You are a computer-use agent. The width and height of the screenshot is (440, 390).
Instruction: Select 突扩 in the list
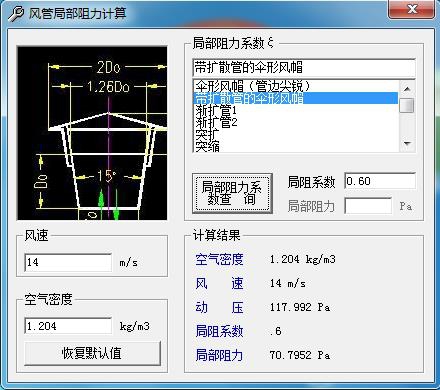(295, 134)
